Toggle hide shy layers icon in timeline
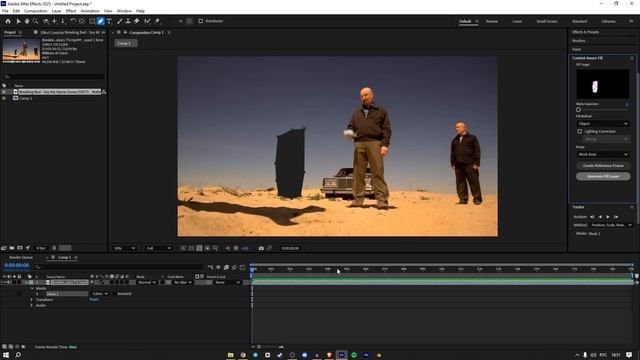640x360 pixels. (218, 267)
